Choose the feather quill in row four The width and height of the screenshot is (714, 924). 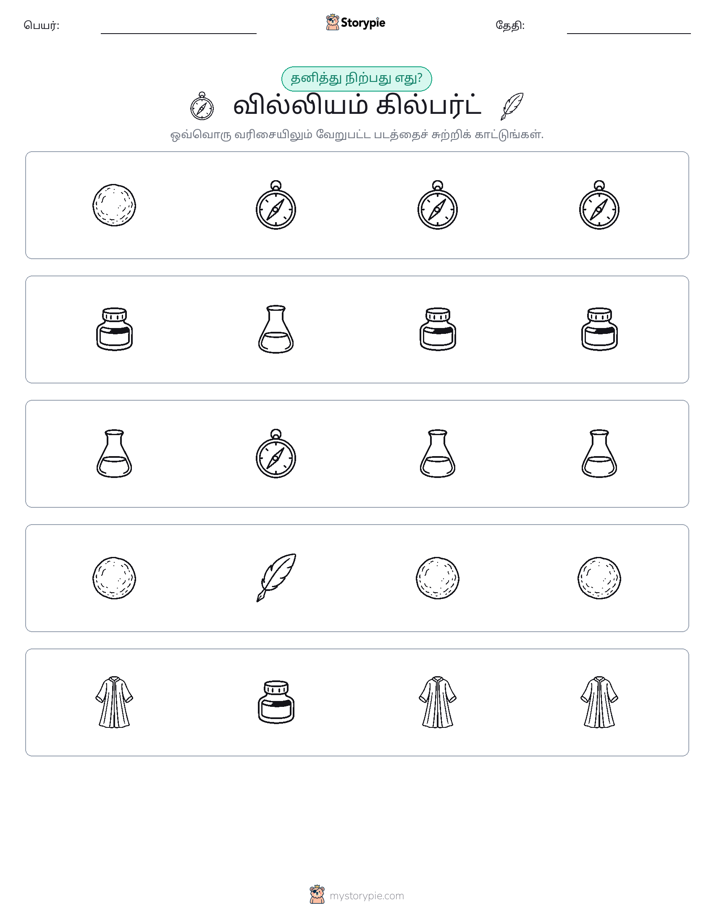pyautogui.click(x=276, y=578)
